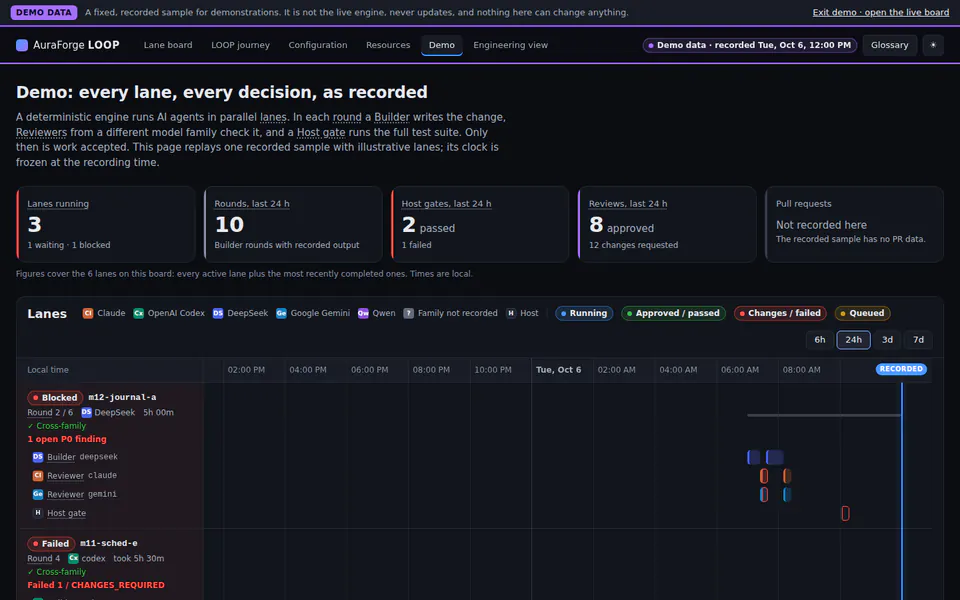Open the Lane board tab

click(168, 45)
